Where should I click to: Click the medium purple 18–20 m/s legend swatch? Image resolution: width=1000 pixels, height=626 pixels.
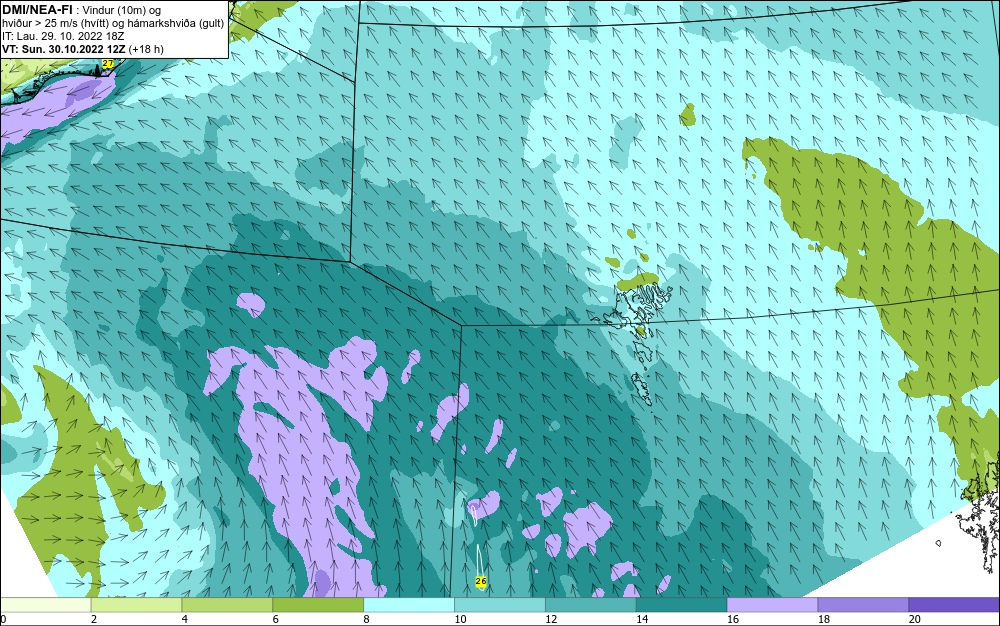864,605
